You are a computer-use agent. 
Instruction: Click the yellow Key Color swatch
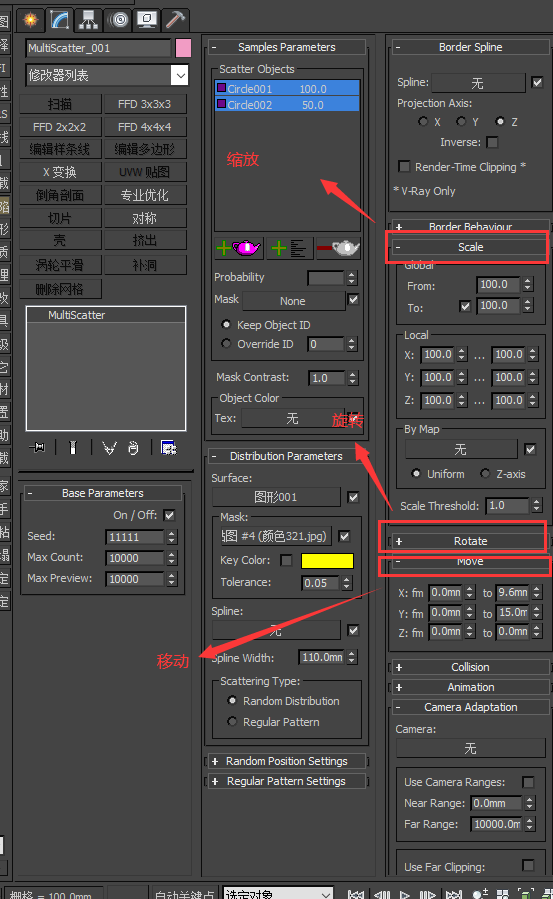point(327,560)
